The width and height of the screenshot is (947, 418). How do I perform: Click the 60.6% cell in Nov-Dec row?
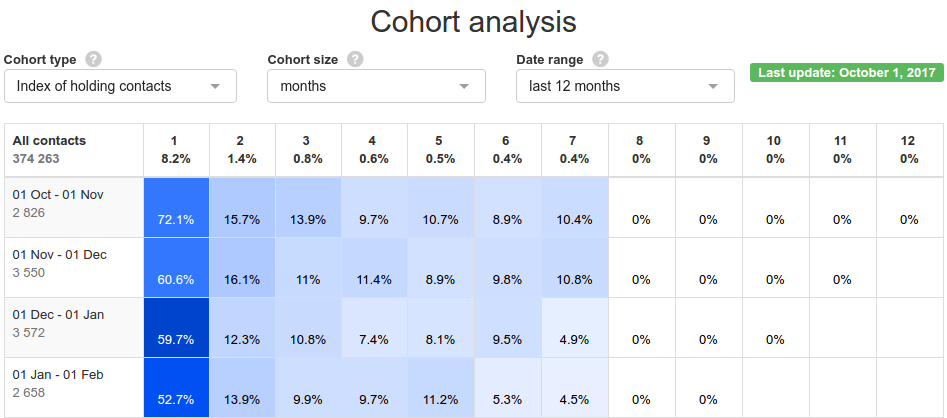point(176,268)
